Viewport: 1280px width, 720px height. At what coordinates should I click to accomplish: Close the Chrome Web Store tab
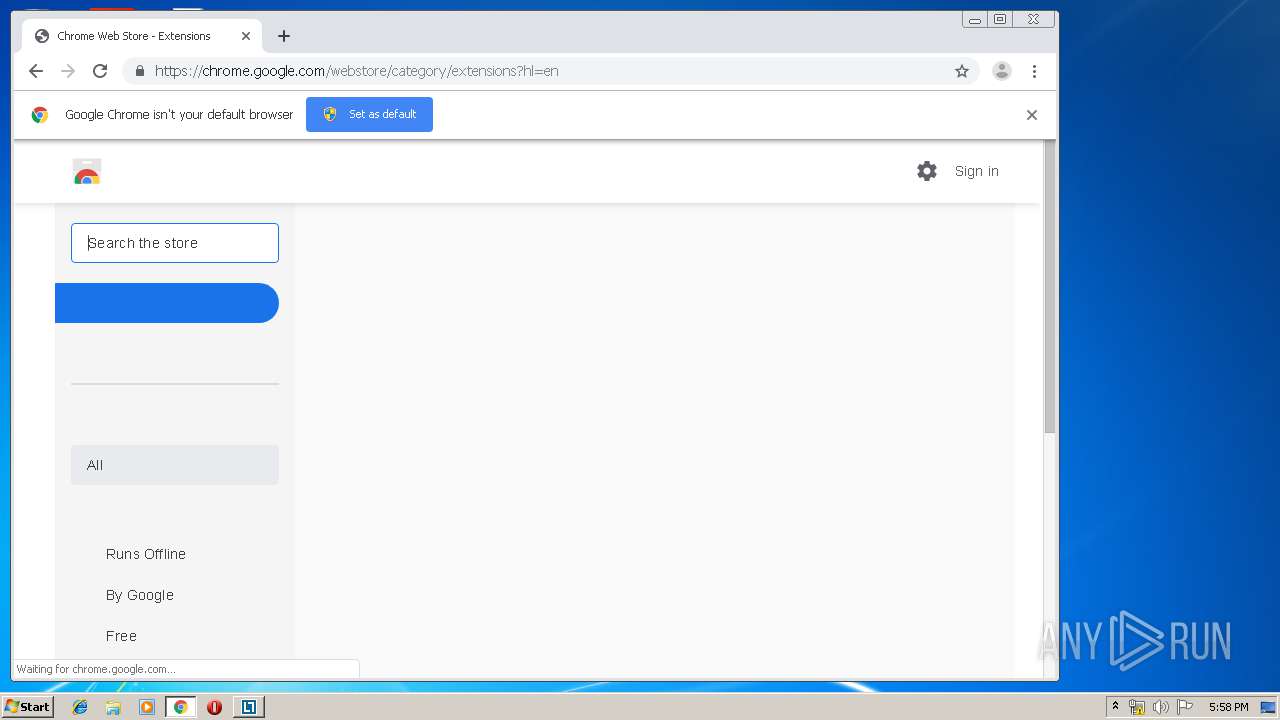point(246,36)
